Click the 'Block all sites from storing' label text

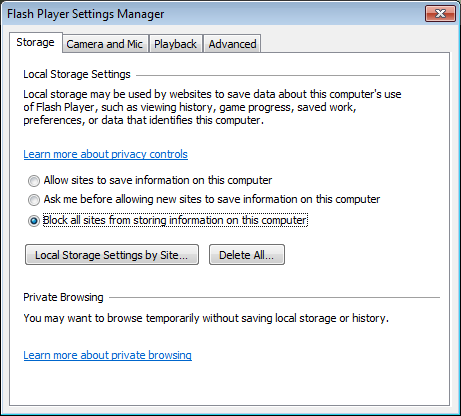click(175, 220)
